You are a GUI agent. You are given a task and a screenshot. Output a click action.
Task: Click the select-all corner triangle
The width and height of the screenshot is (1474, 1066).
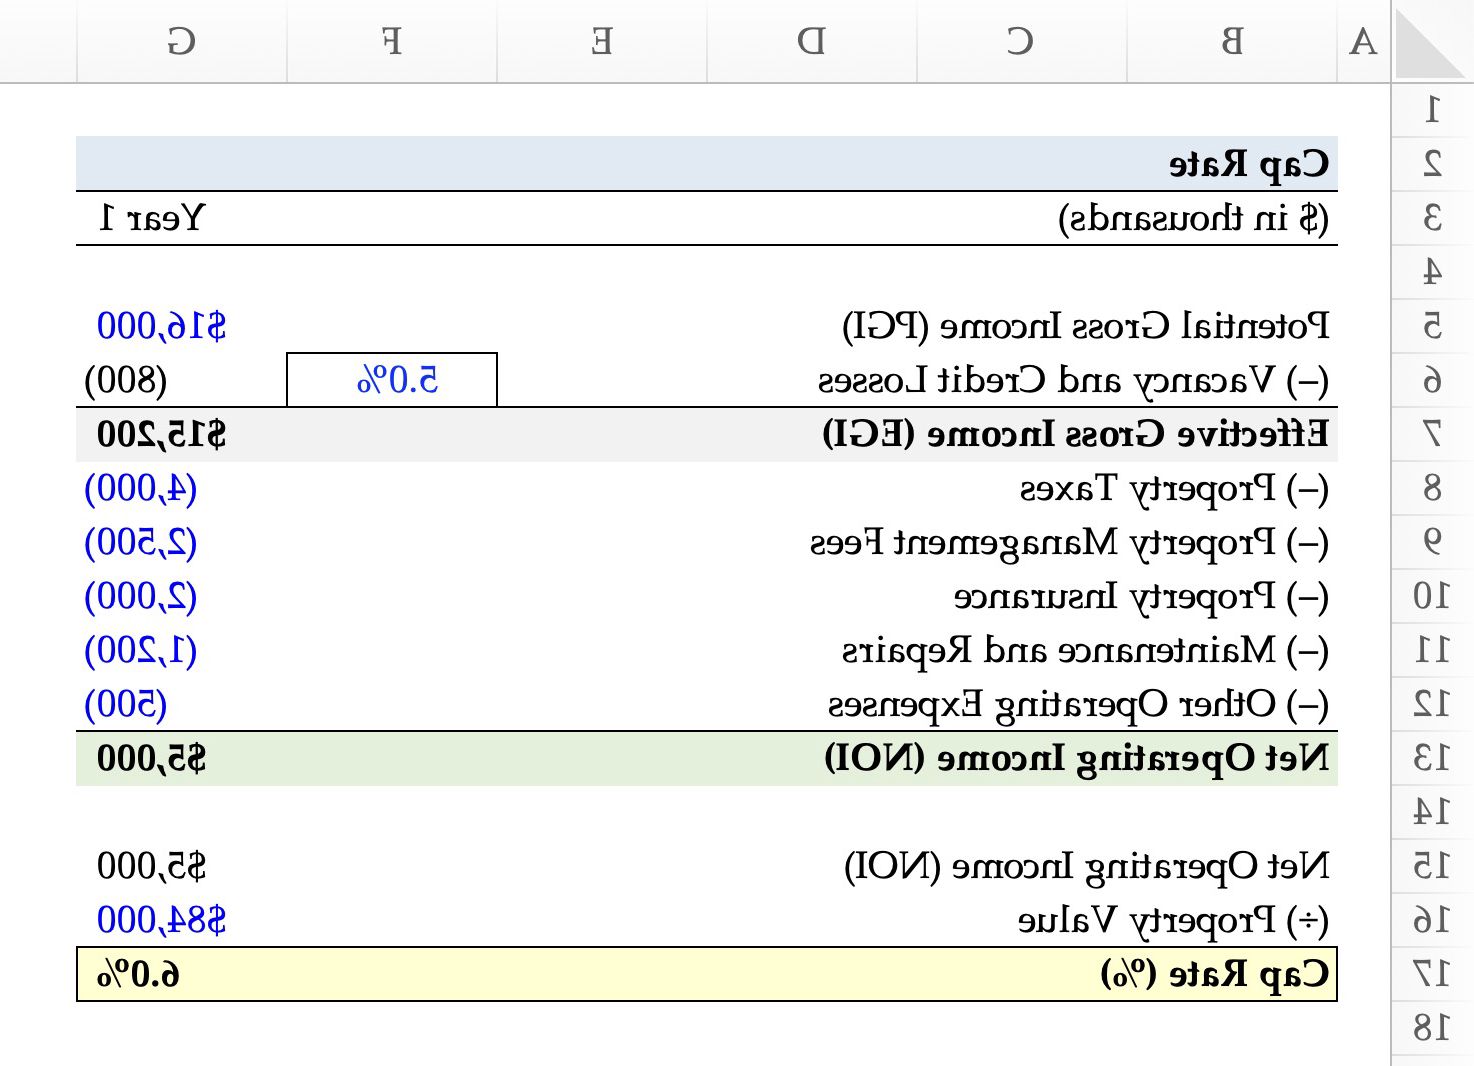pyautogui.click(x=1431, y=42)
